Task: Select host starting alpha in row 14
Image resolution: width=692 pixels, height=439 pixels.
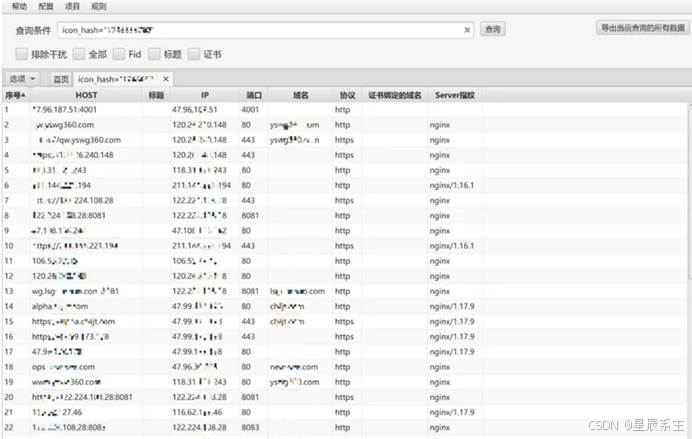Action: click(60, 306)
